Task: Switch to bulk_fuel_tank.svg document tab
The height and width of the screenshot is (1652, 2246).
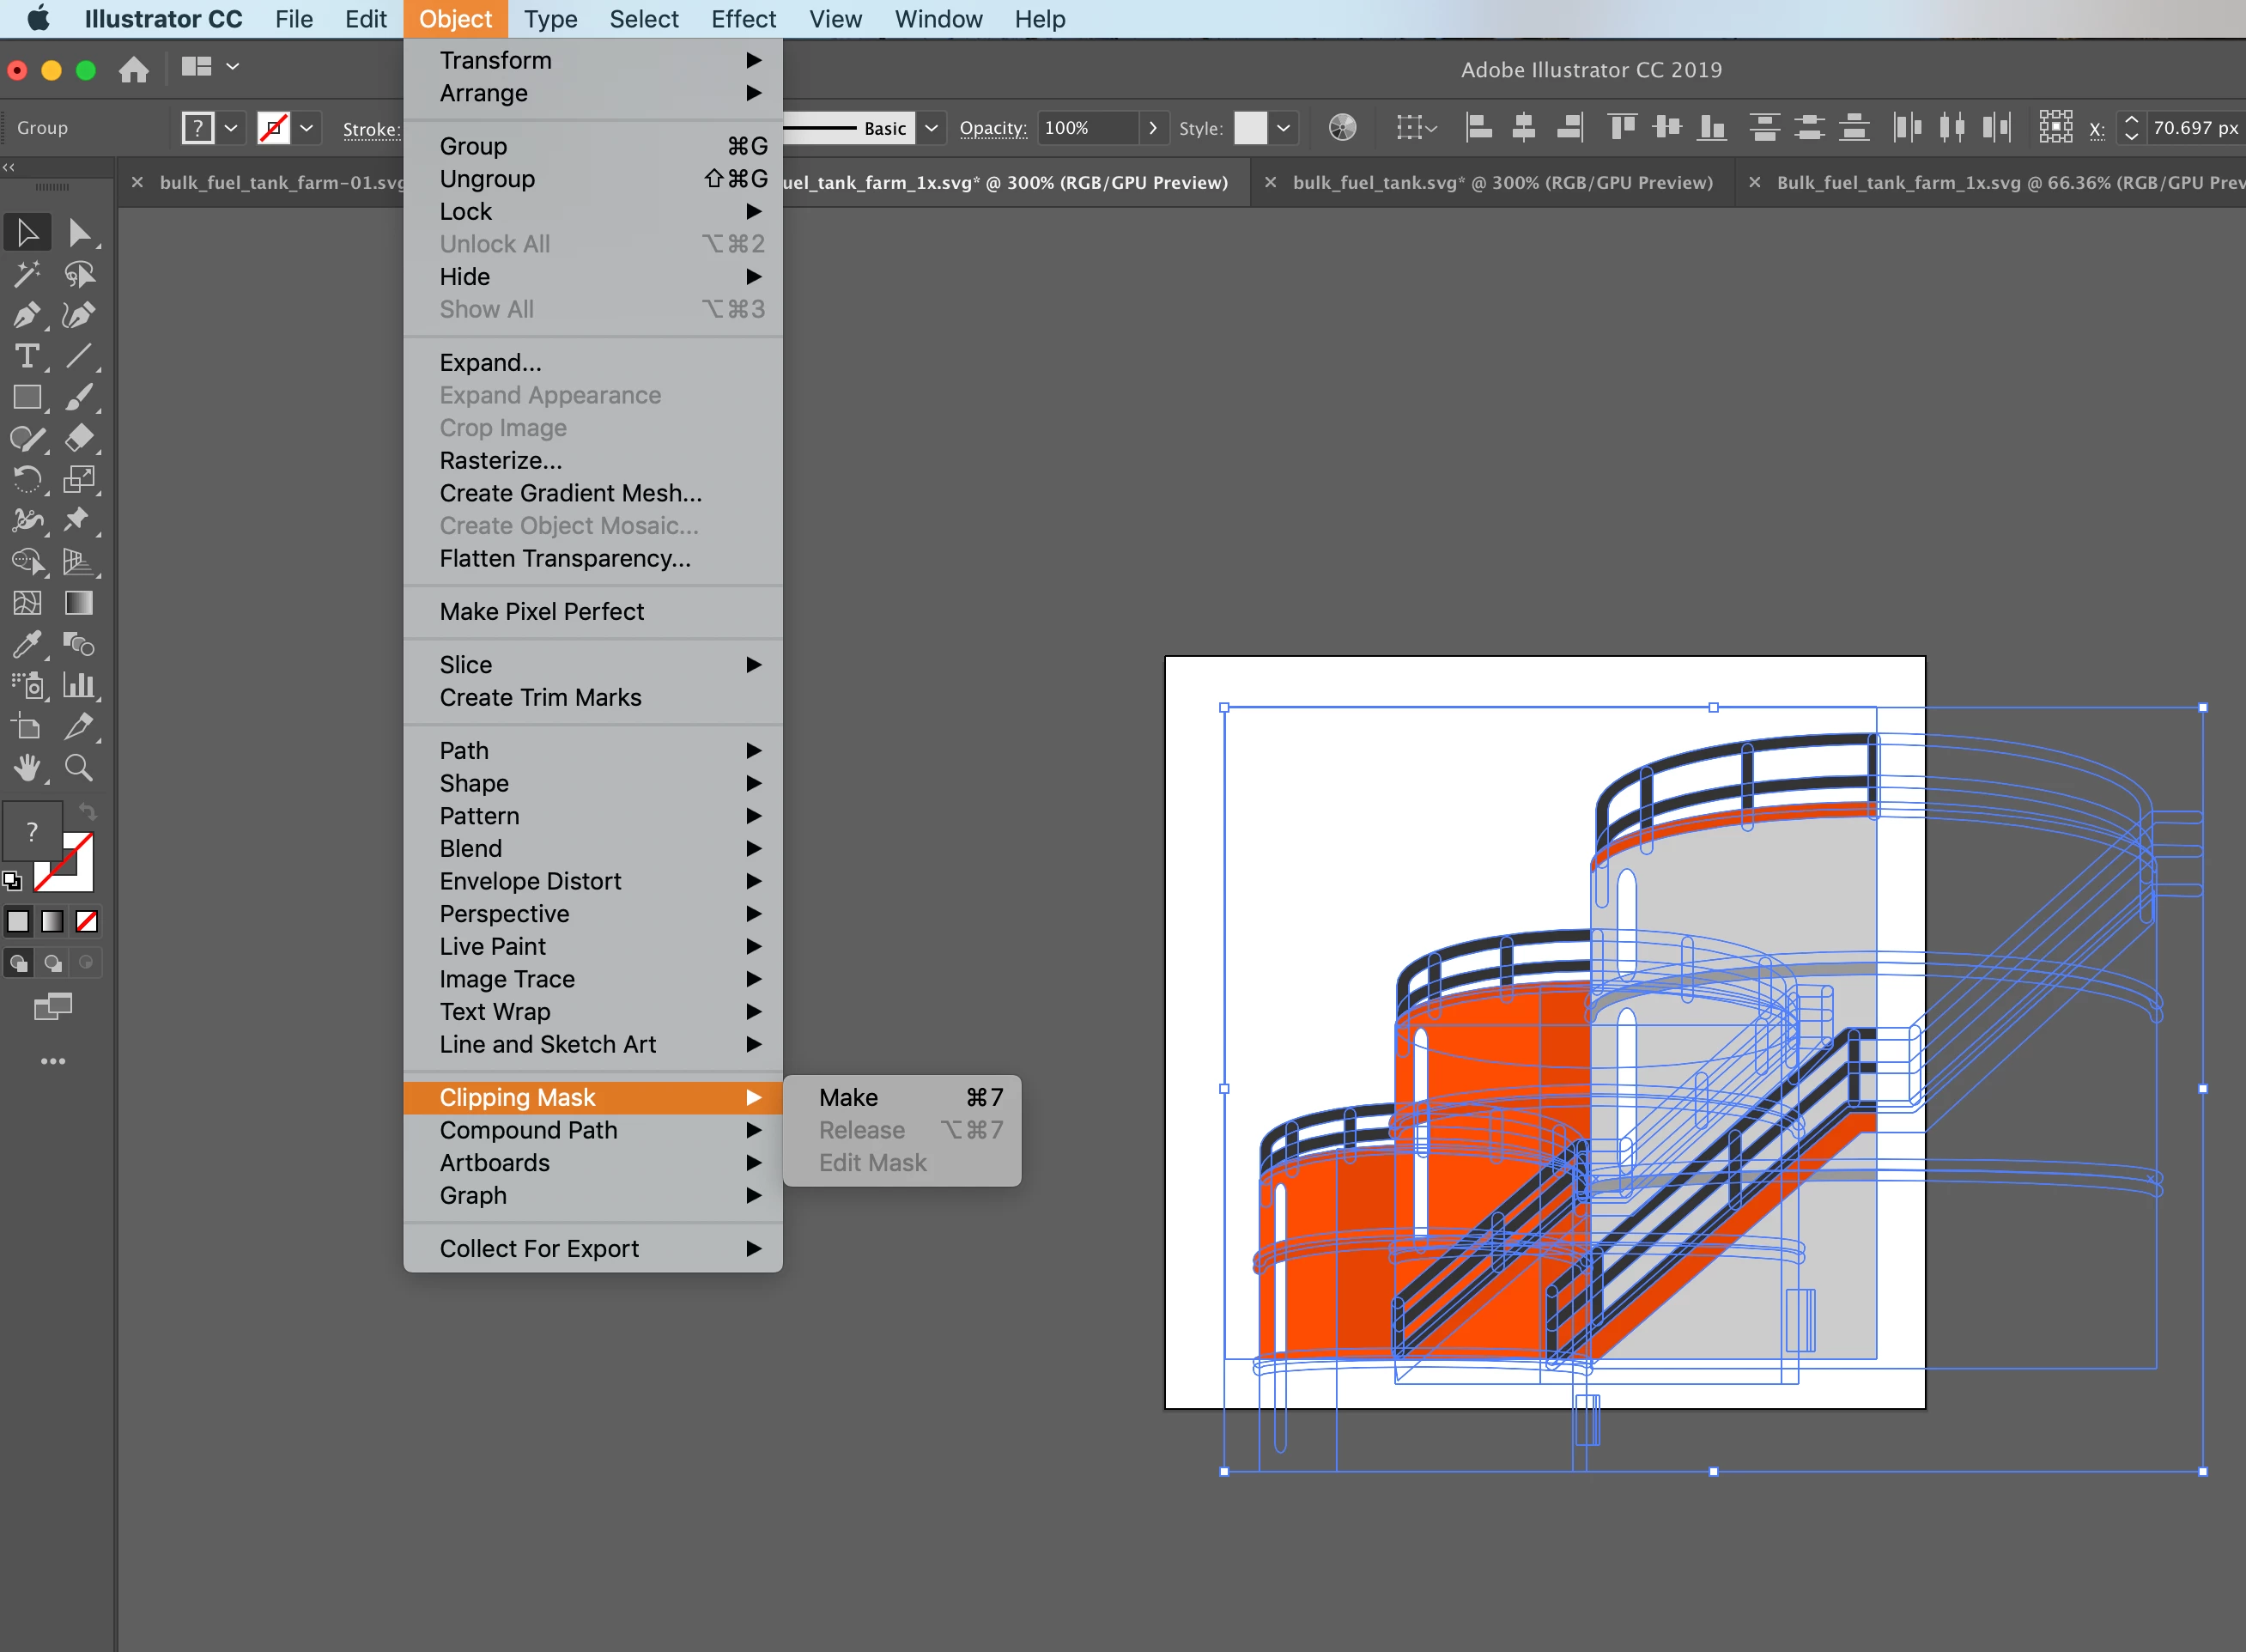Action: point(1501,183)
